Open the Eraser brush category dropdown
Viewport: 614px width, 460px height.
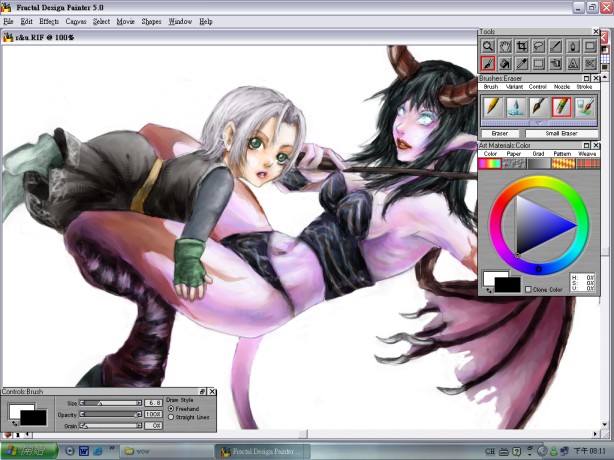500,133
